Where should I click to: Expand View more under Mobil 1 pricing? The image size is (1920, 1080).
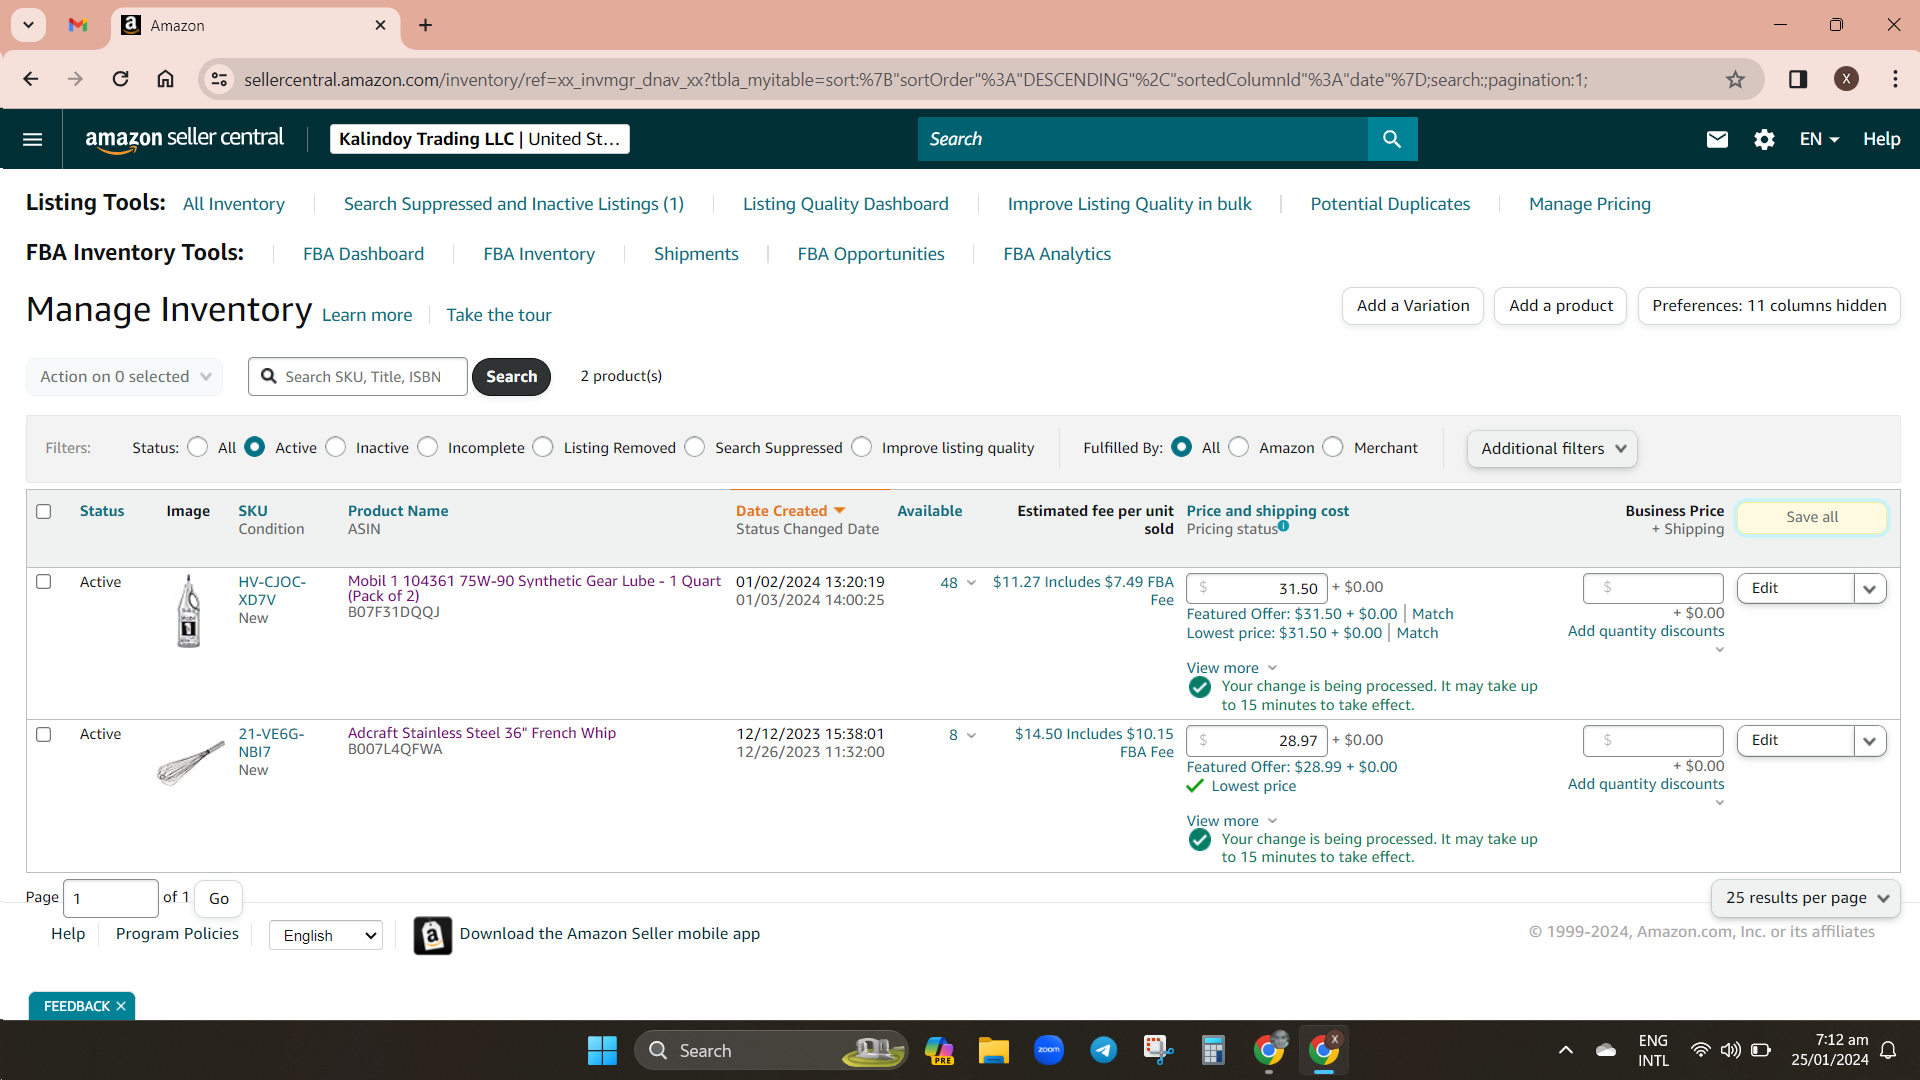(x=1232, y=668)
